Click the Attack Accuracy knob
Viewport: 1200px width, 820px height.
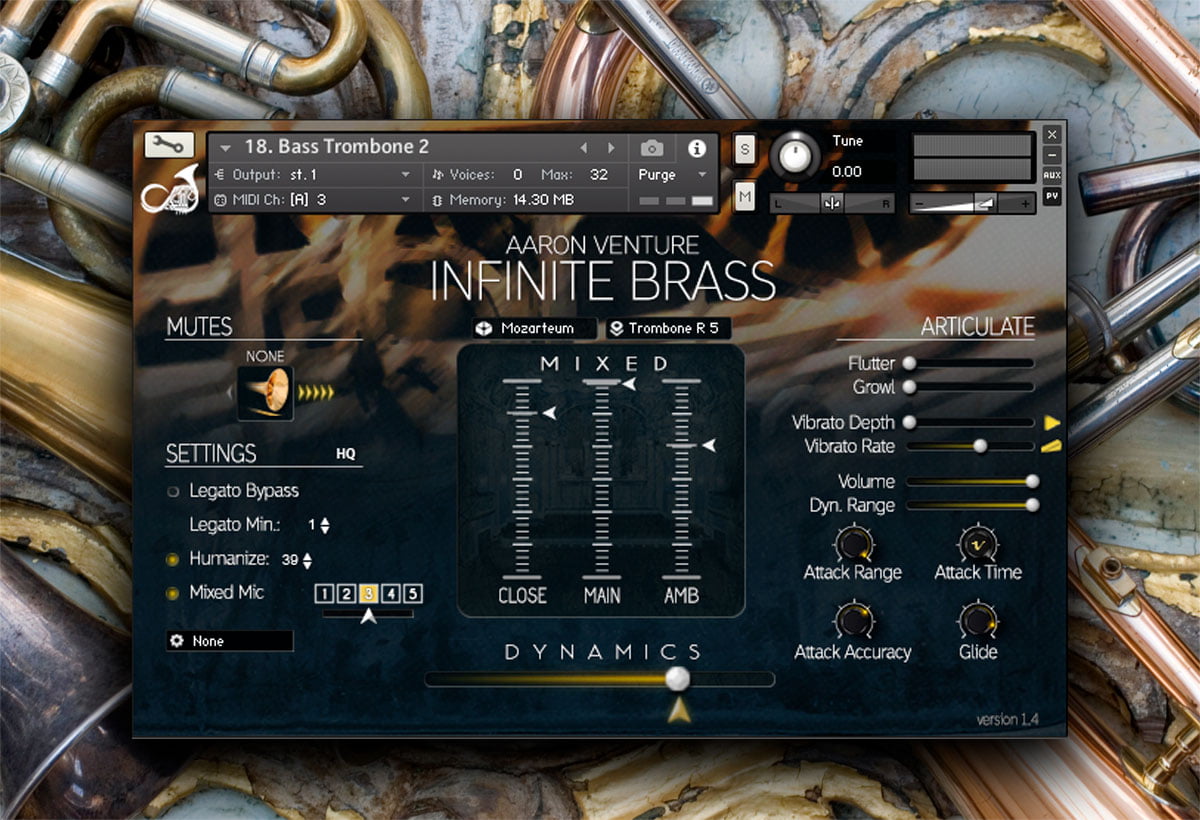coord(853,621)
